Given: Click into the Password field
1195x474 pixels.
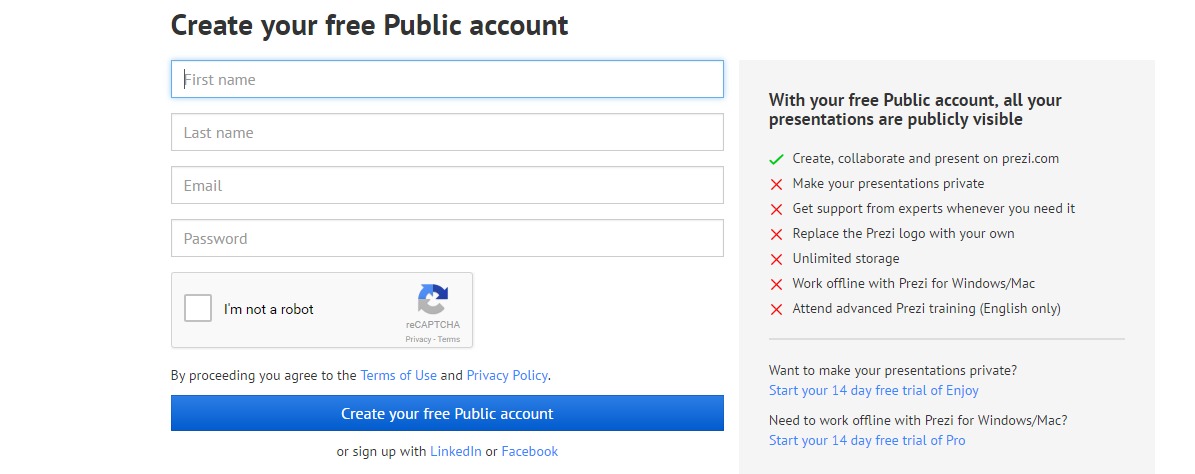Looking at the screenshot, I should 447,239.
